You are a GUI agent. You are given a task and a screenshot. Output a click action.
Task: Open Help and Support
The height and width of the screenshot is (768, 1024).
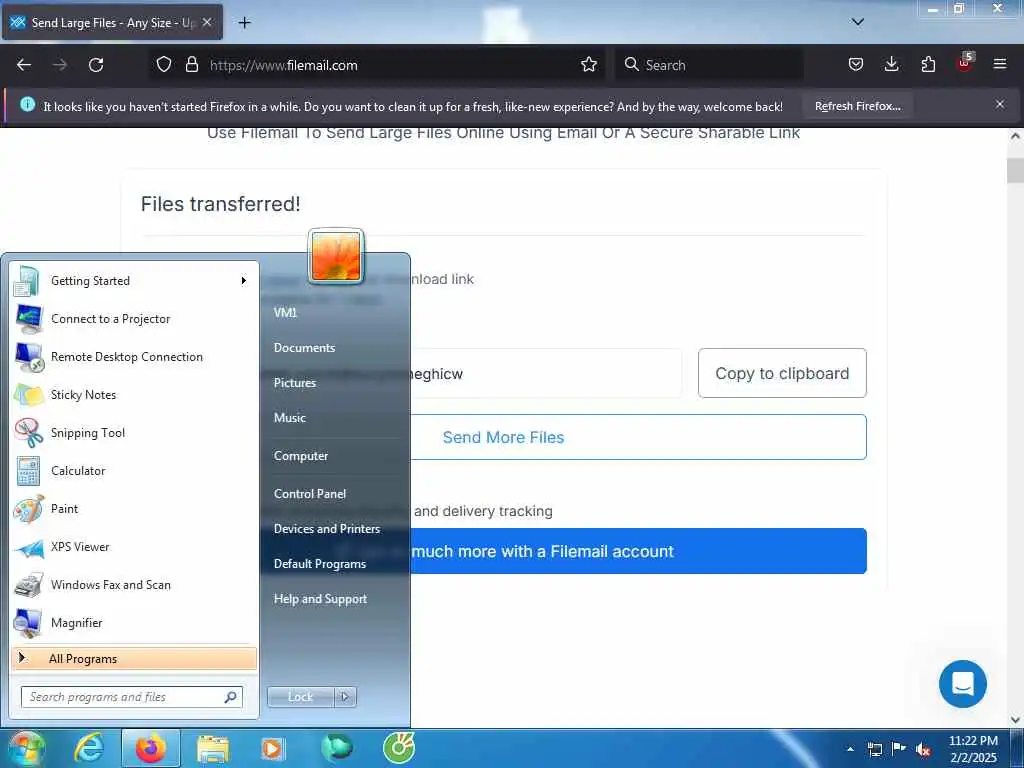[x=320, y=599]
